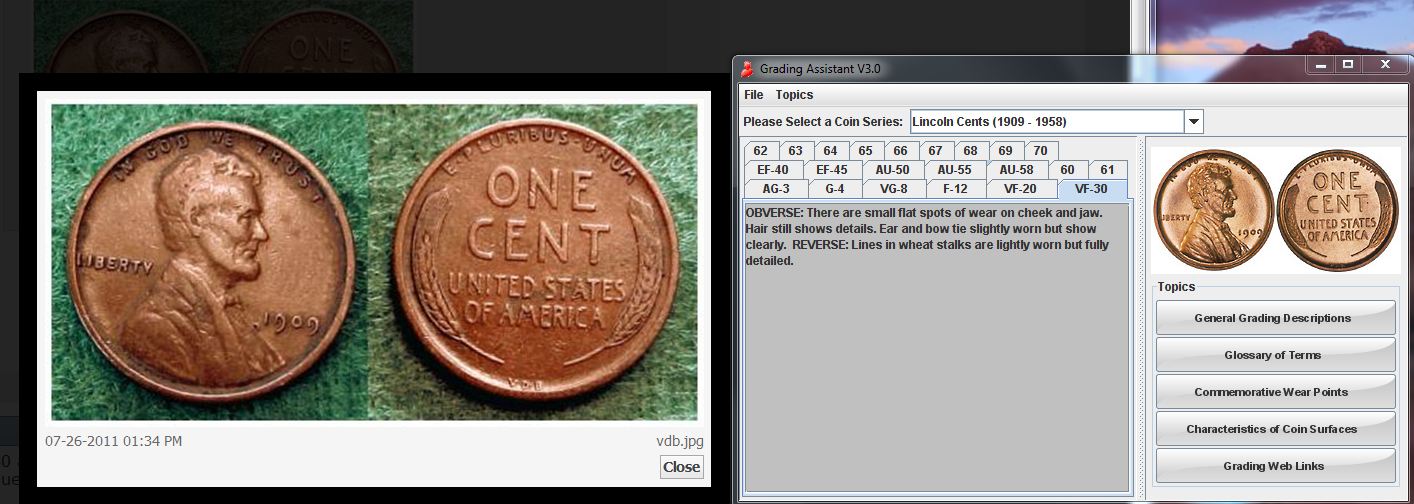The width and height of the screenshot is (1414, 504).
Task: Click the Glossary of Terms button
Action: pos(1274,355)
